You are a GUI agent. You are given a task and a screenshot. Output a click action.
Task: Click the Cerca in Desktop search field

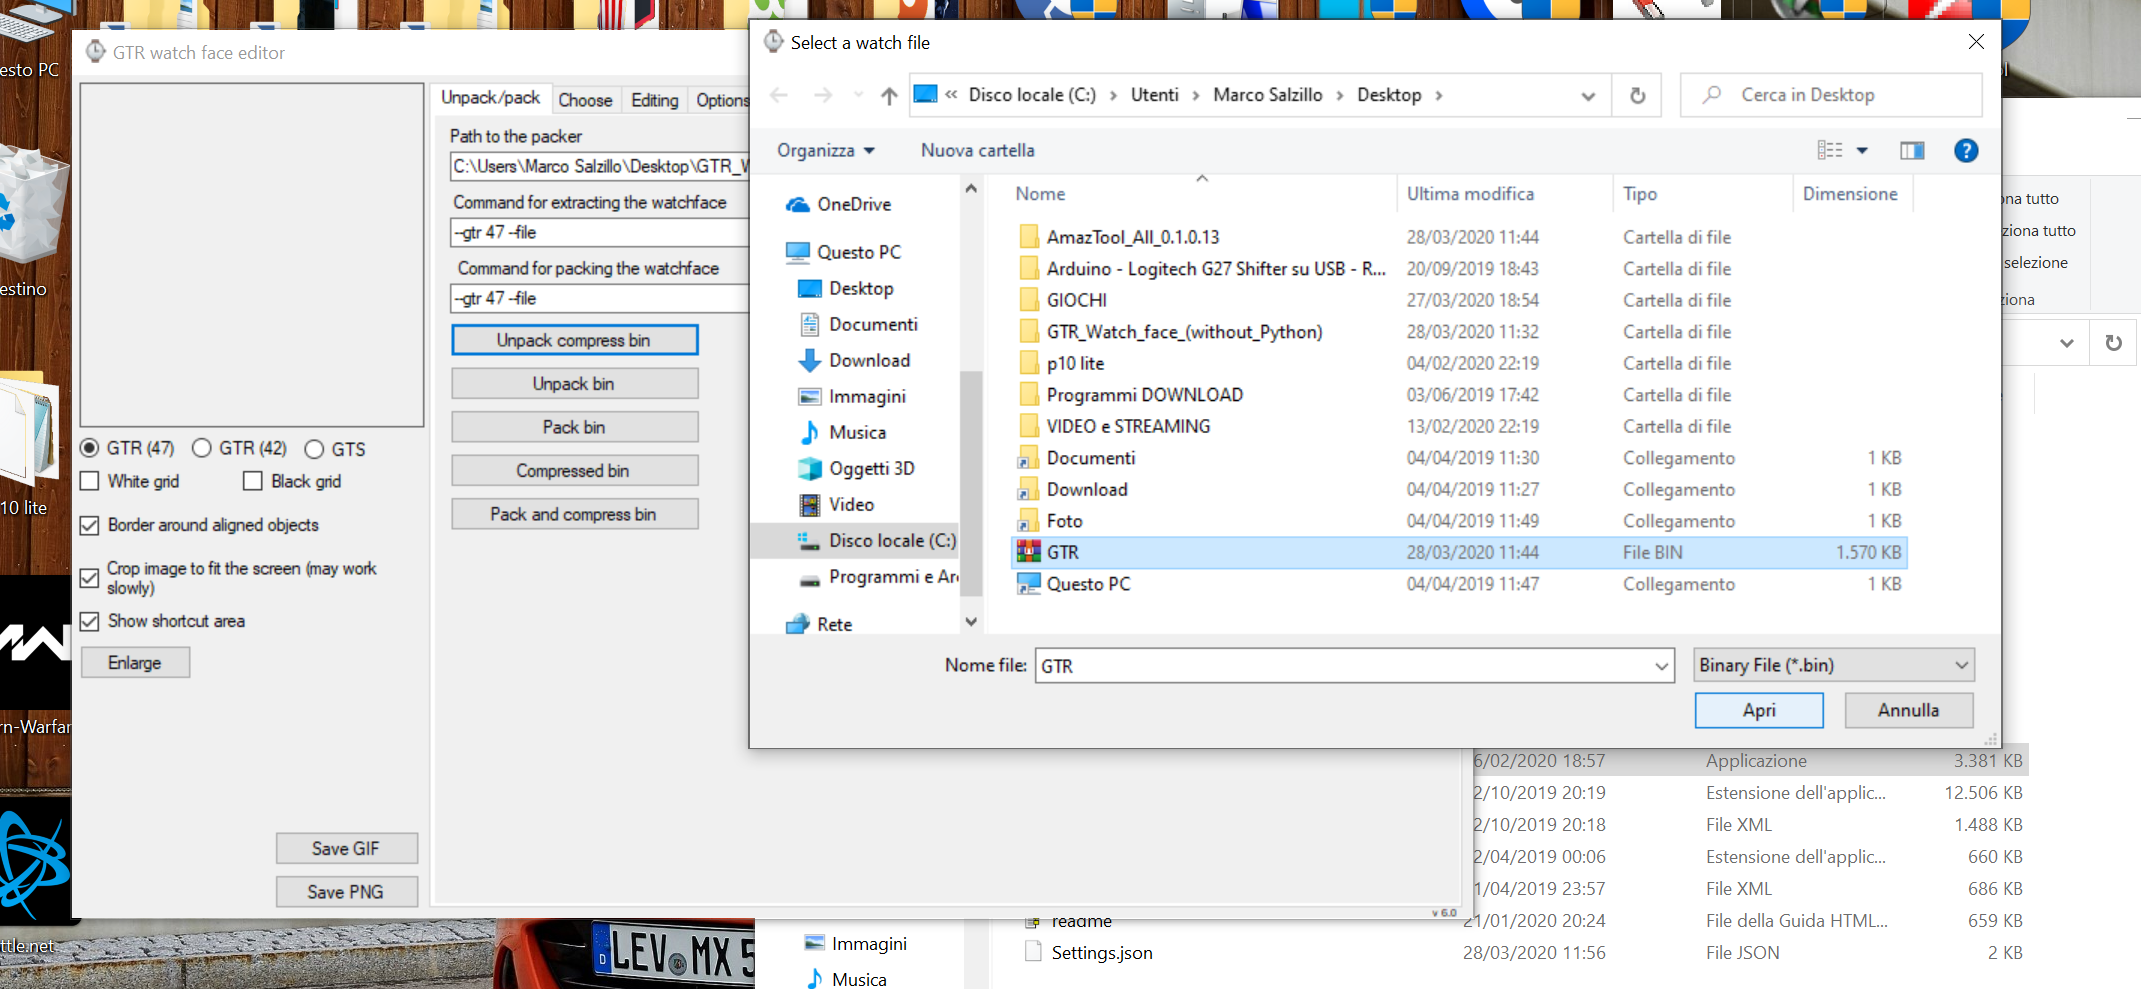[1830, 95]
